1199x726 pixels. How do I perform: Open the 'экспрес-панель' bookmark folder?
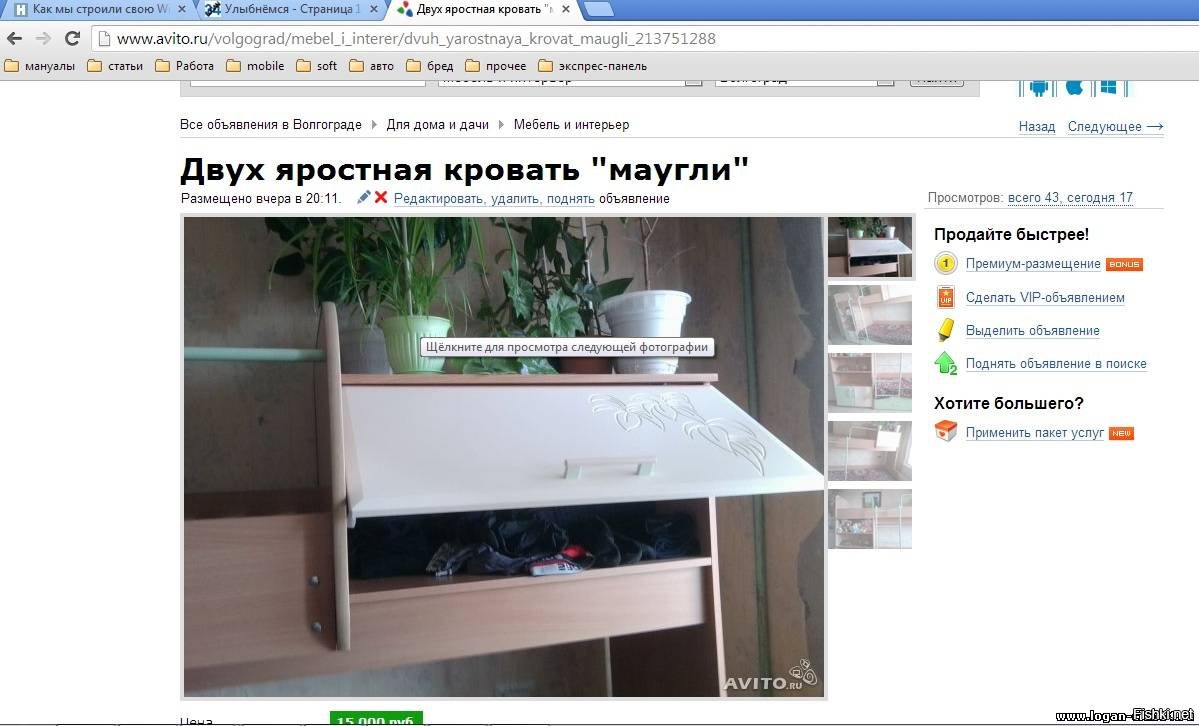pyautogui.click(x=593, y=66)
